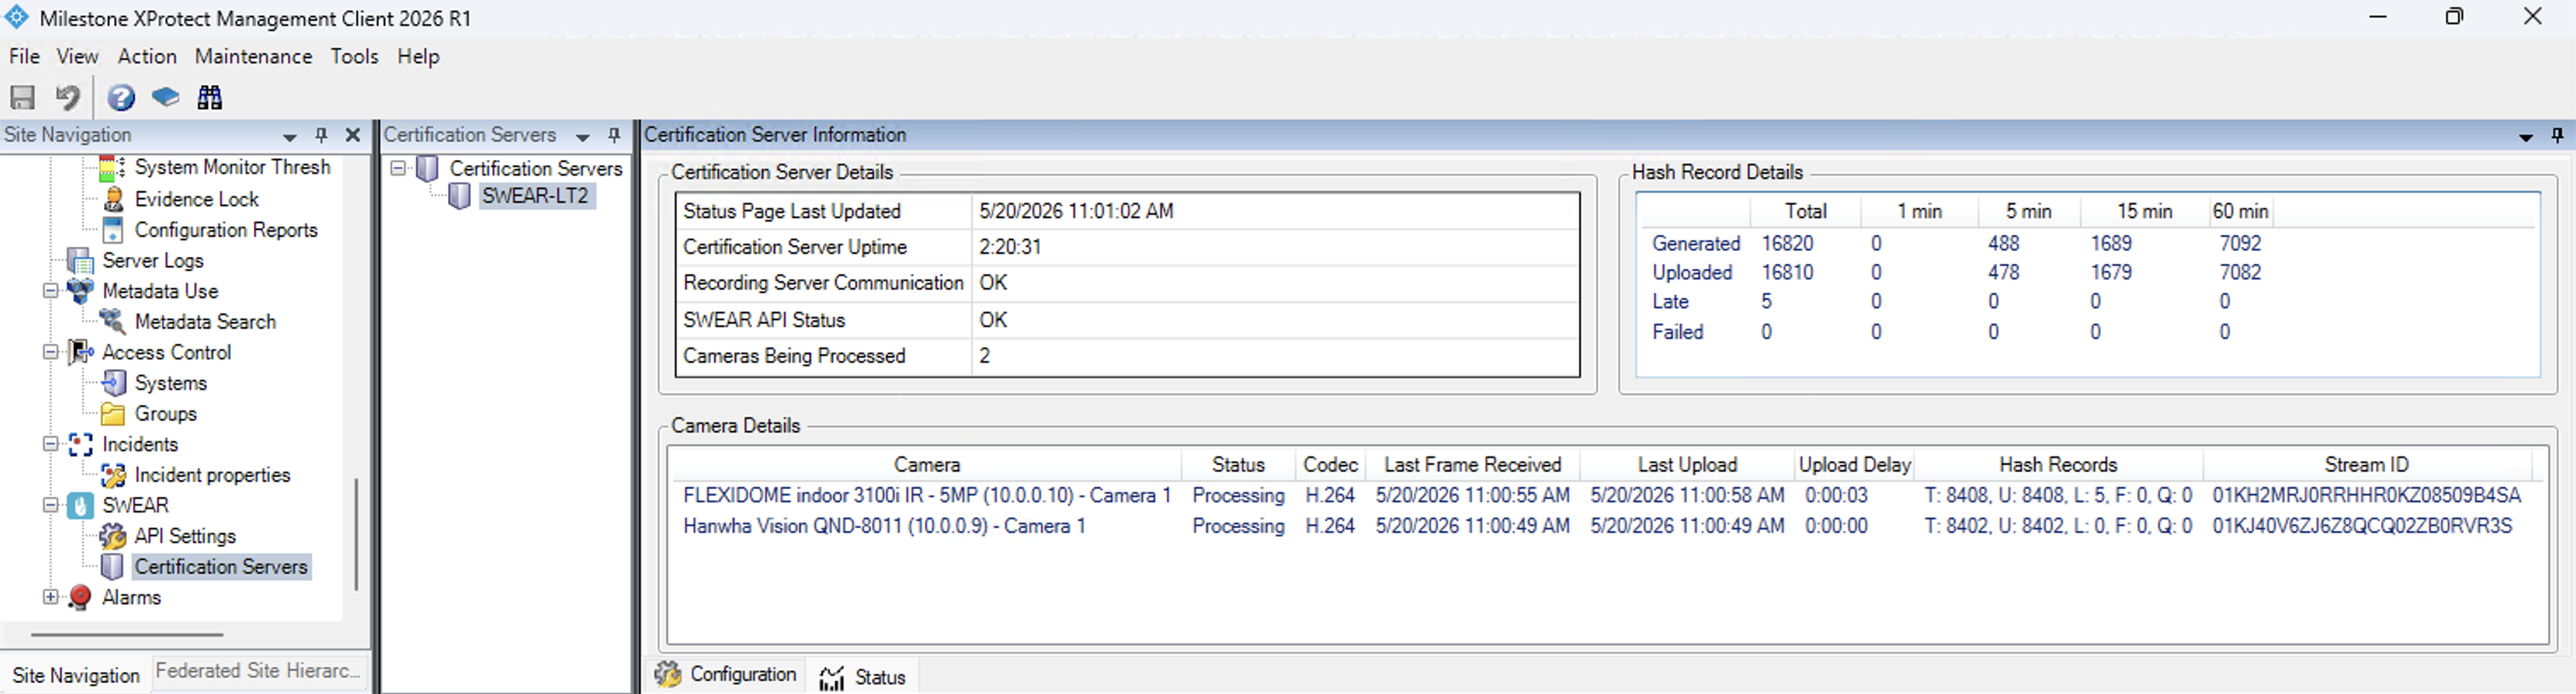Open the Action menu

147,56
